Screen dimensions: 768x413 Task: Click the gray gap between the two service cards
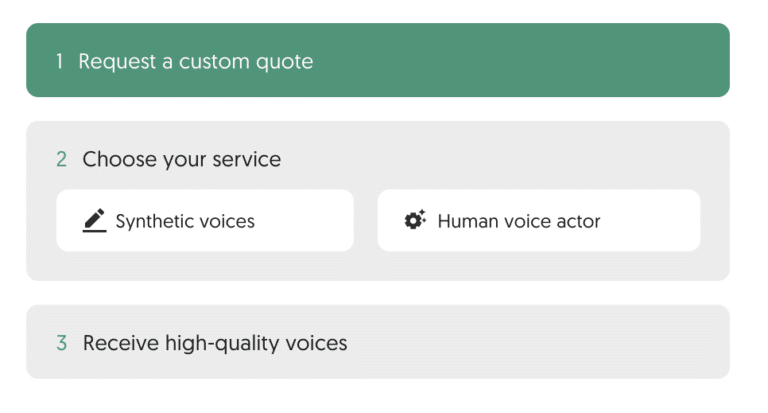tap(366, 221)
